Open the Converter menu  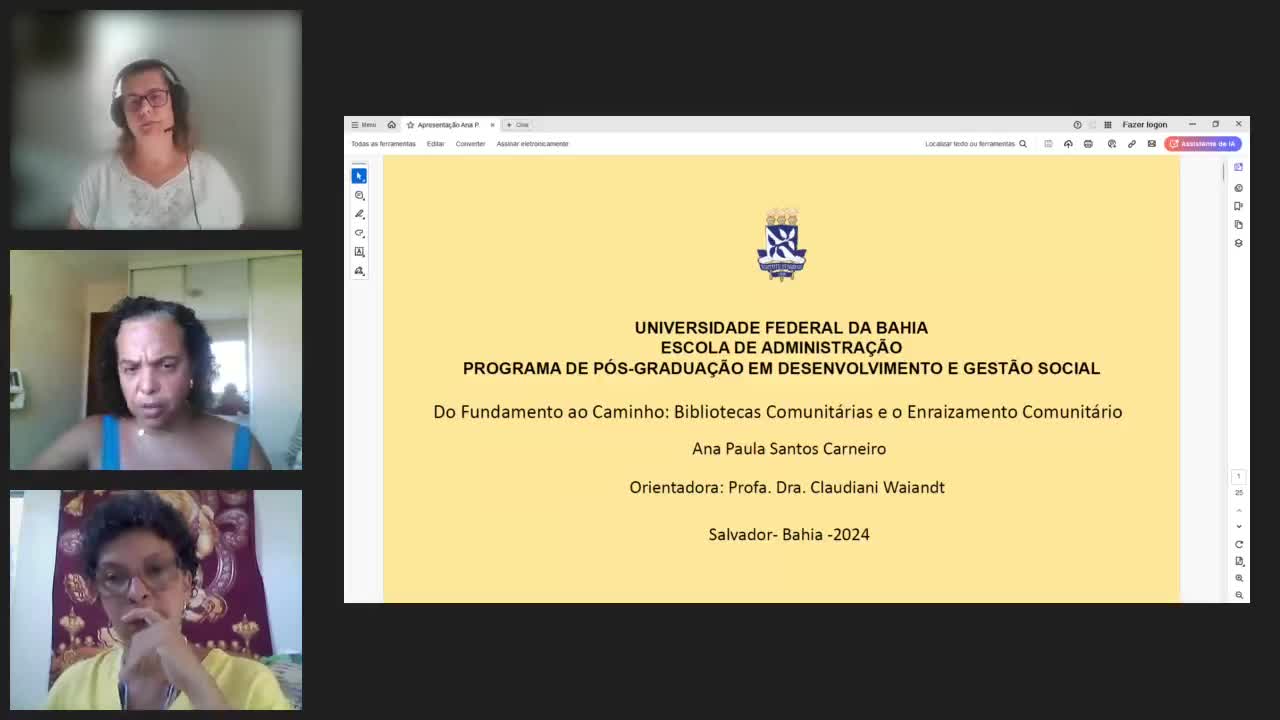point(470,144)
